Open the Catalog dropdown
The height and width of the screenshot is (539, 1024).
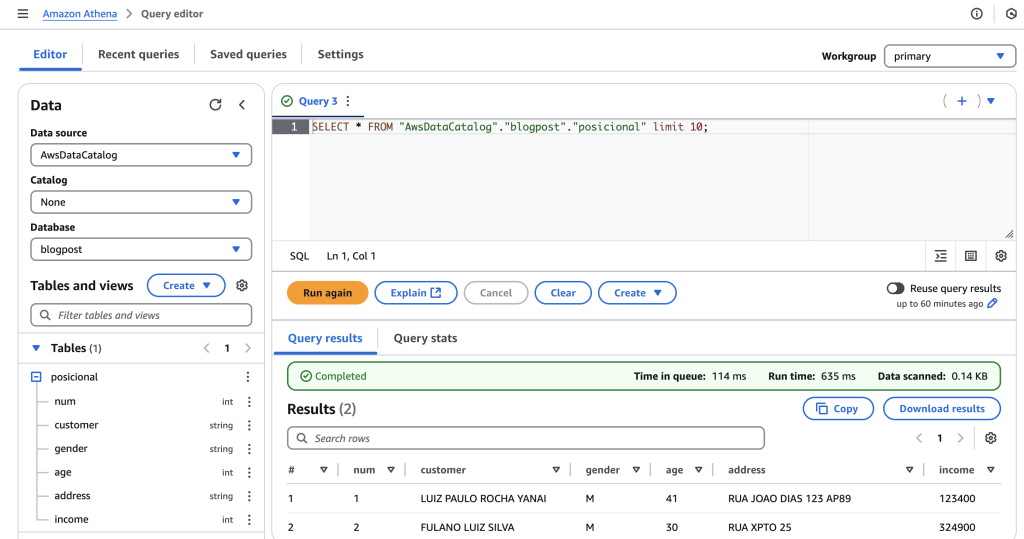click(141, 202)
